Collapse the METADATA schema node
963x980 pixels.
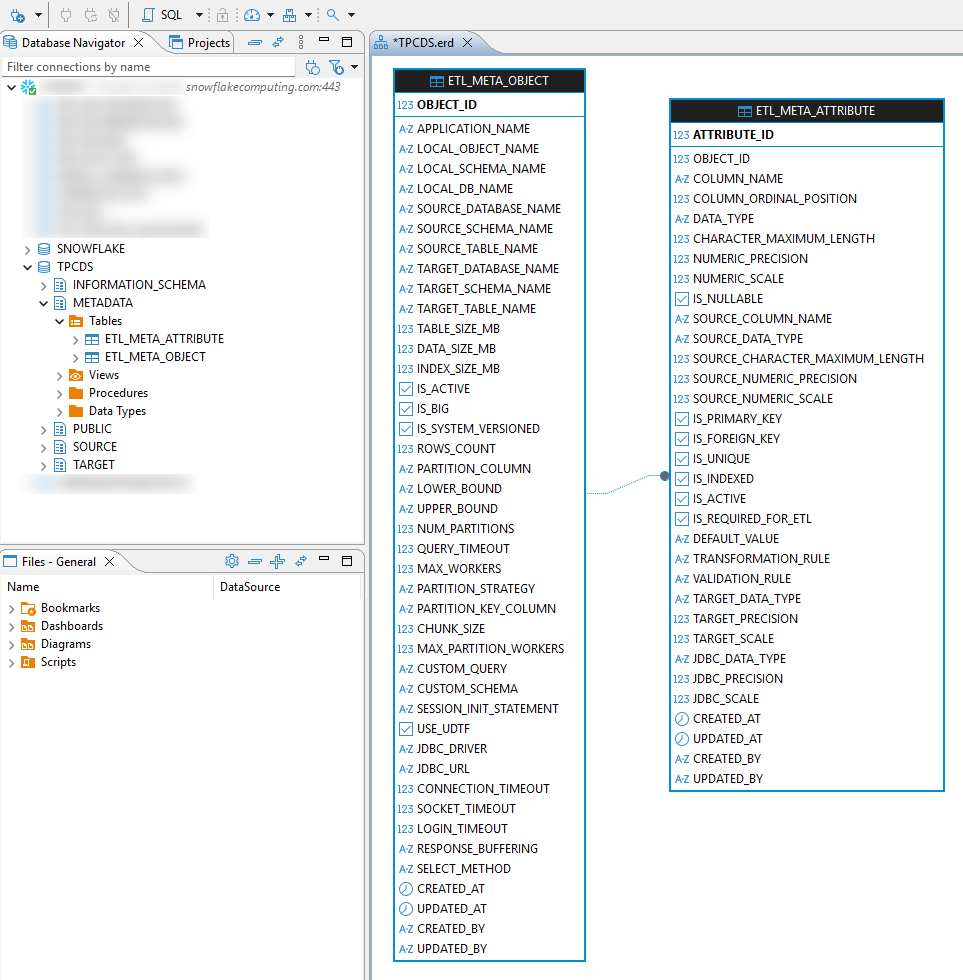(x=44, y=303)
